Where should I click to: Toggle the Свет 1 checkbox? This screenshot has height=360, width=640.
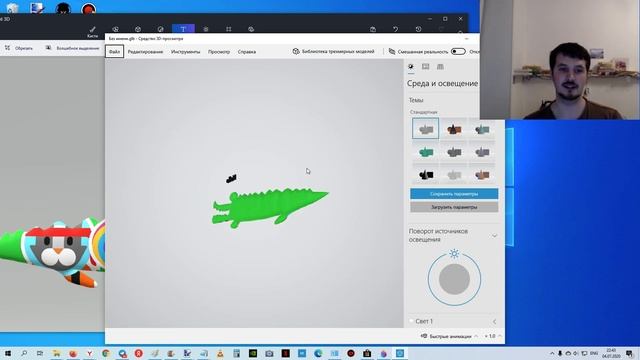coord(411,321)
